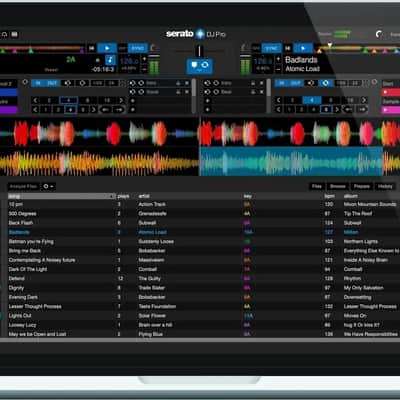Select the song row 'Lights Out'

[200, 316]
